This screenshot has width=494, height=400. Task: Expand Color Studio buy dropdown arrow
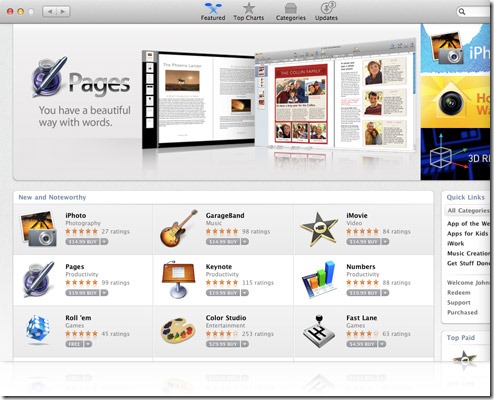245,344
